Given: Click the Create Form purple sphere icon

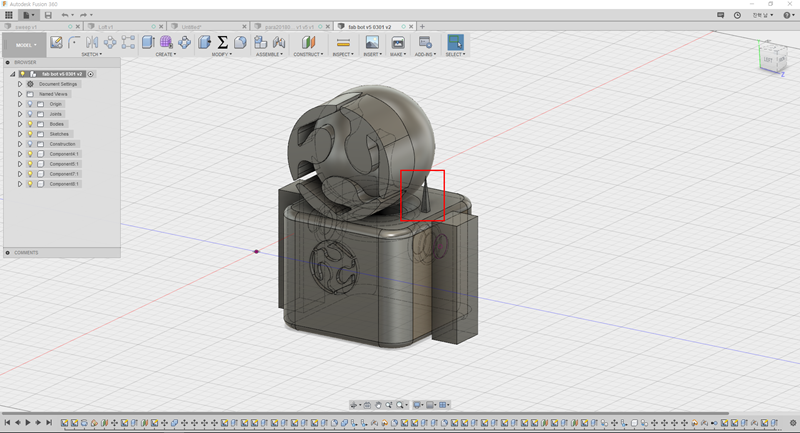Looking at the screenshot, I should pyautogui.click(x=166, y=42).
